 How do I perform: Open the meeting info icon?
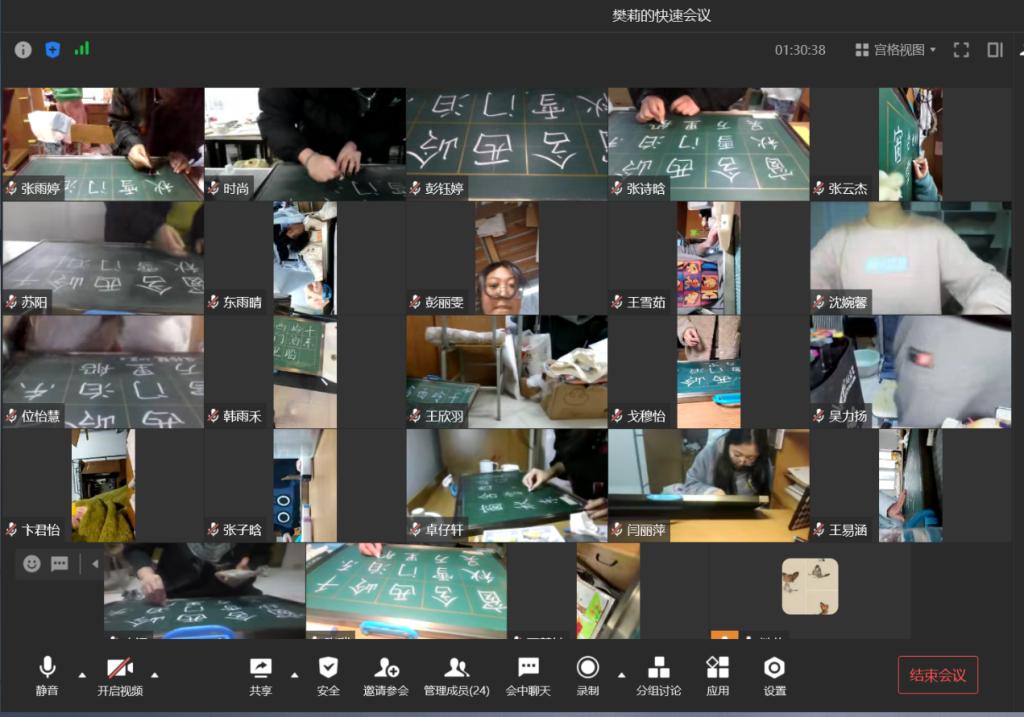click(x=23, y=49)
